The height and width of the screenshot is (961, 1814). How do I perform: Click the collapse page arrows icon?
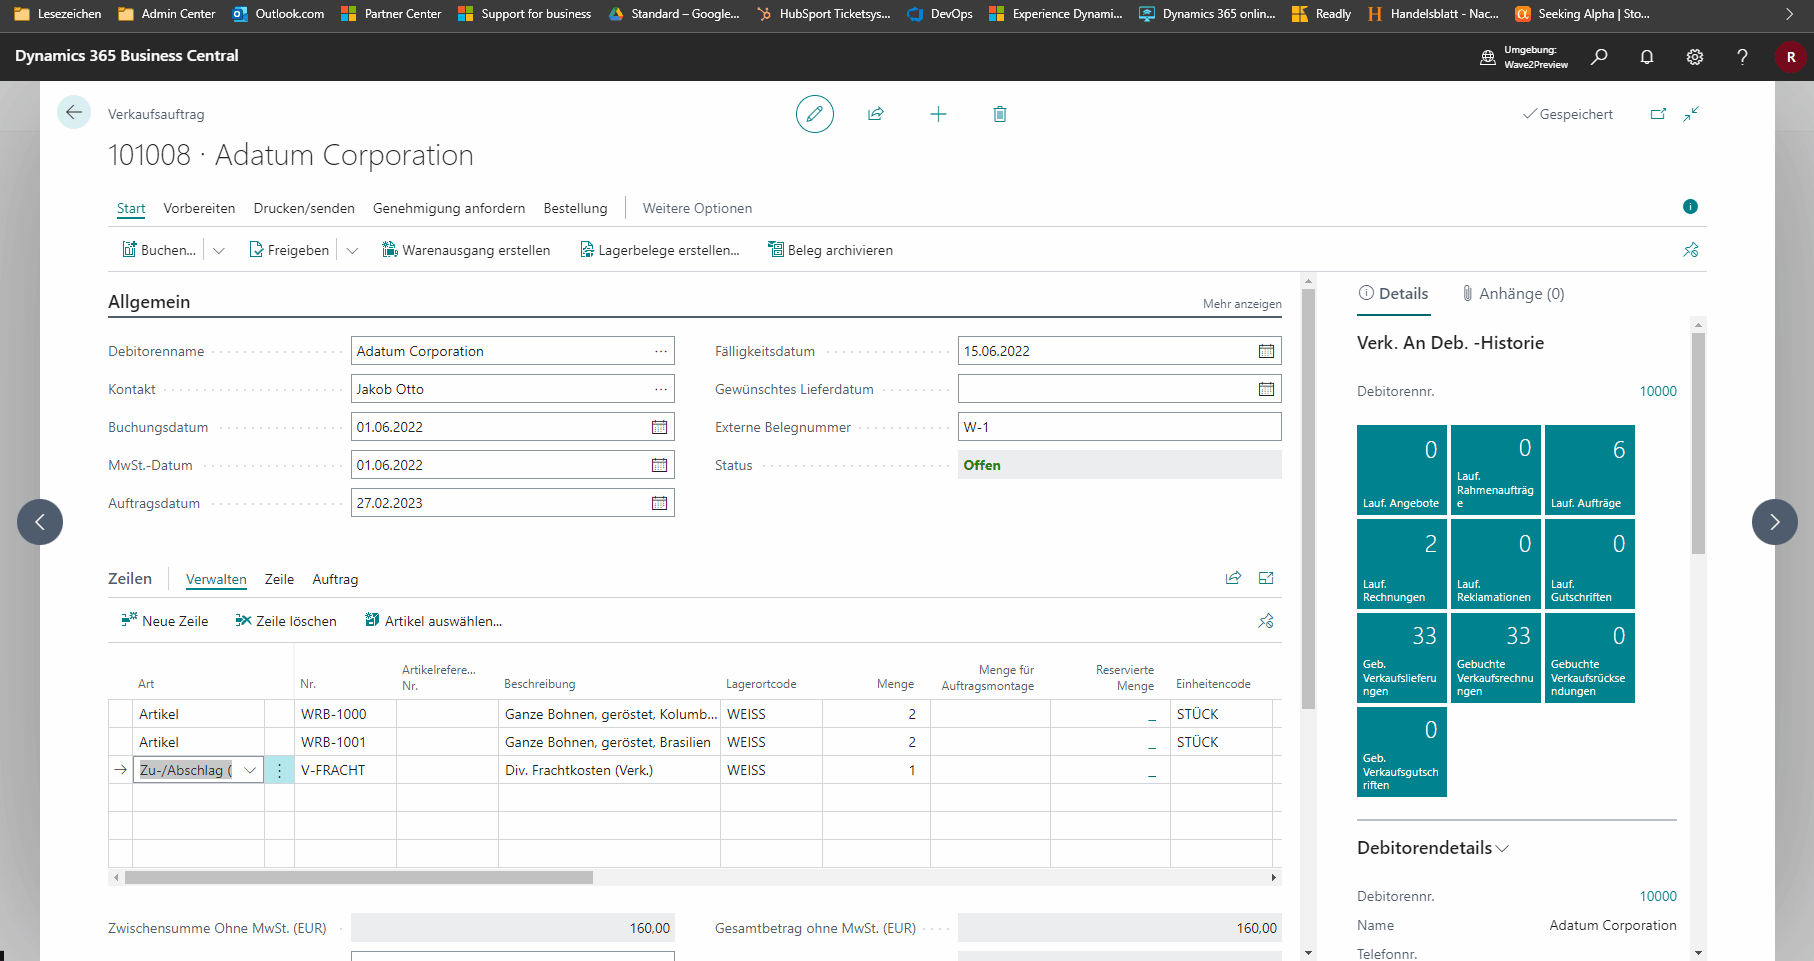[x=1691, y=114]
